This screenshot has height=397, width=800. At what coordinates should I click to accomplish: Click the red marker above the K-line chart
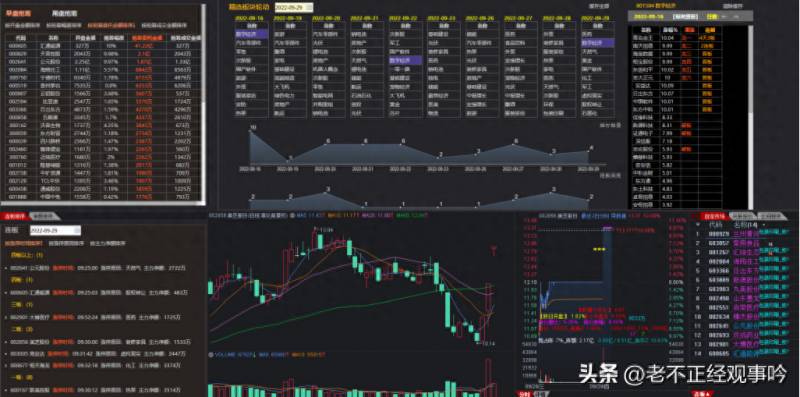click(493, 250)
